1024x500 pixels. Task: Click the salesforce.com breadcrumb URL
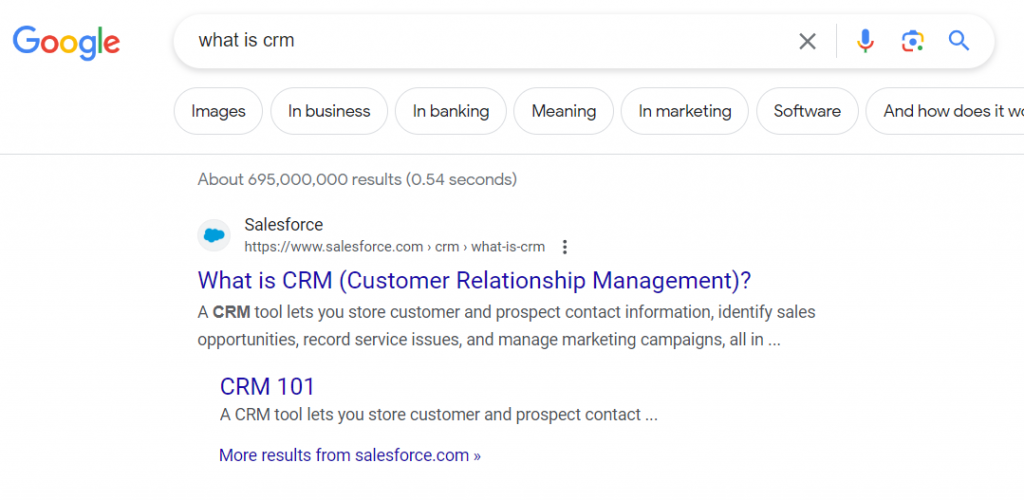[x=394, y=247]
